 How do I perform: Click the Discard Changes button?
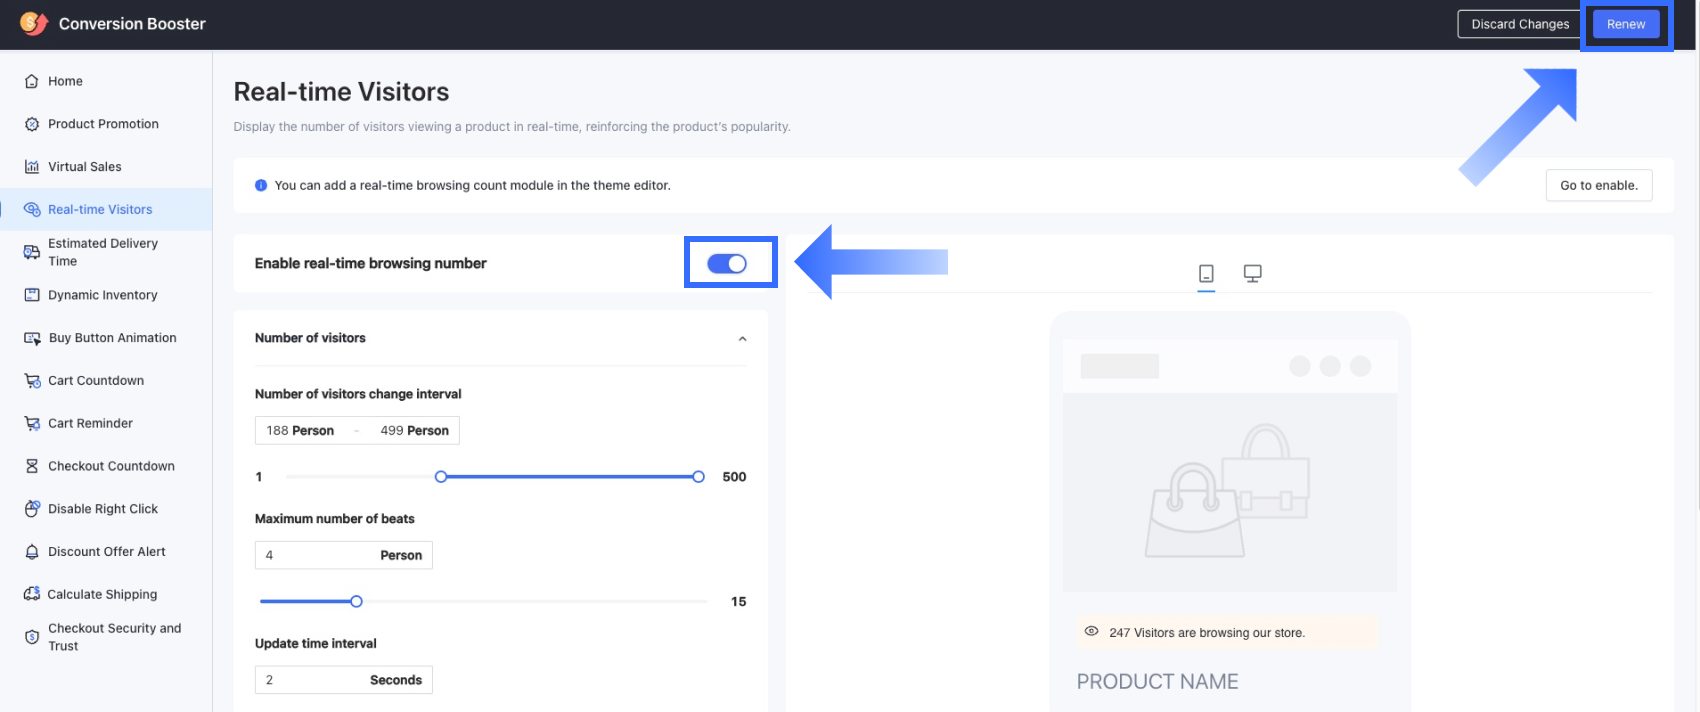[x=1520, y=24]
